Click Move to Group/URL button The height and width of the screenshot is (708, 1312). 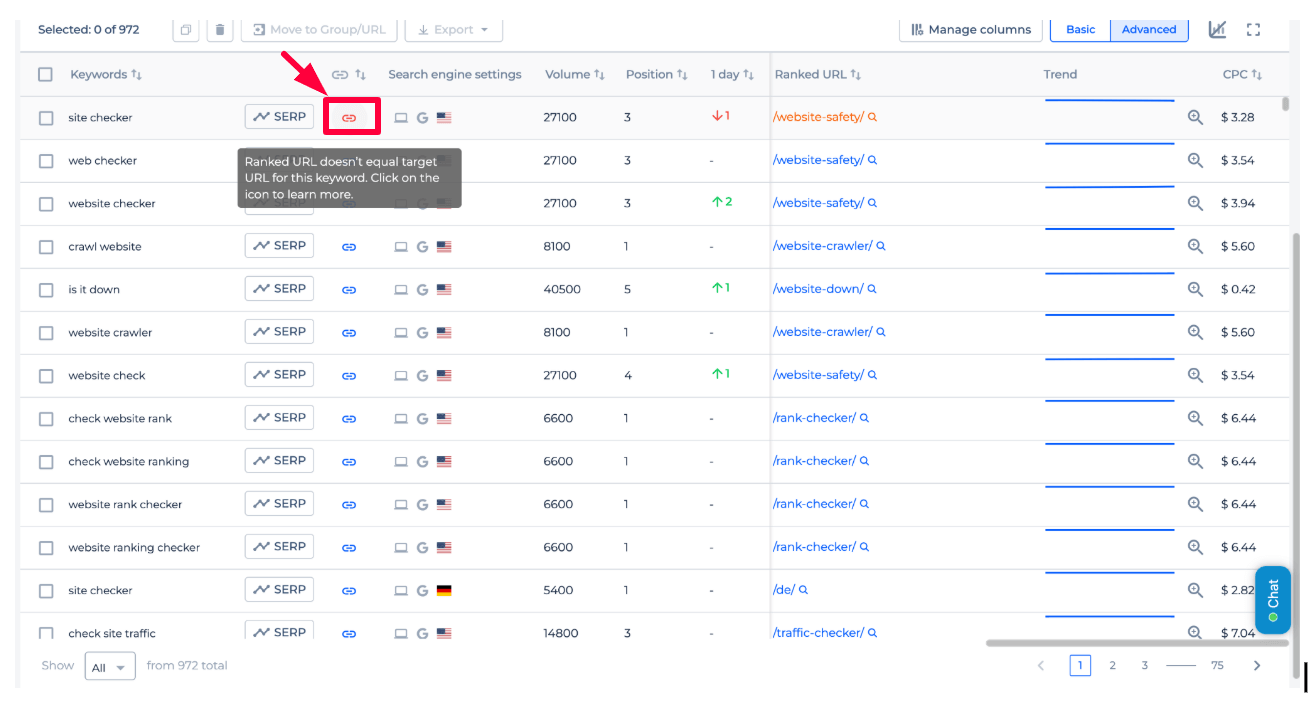[x=319, y=30]
